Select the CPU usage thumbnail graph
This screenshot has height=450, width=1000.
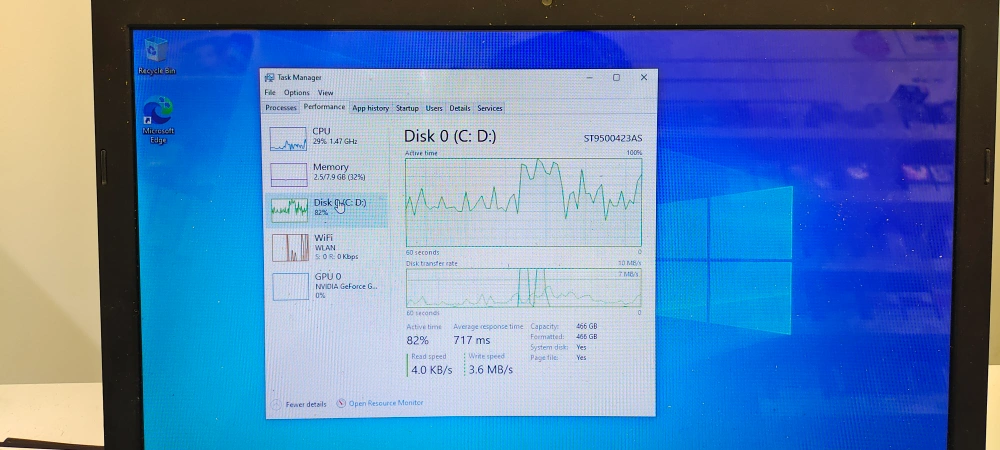point(289,139)
